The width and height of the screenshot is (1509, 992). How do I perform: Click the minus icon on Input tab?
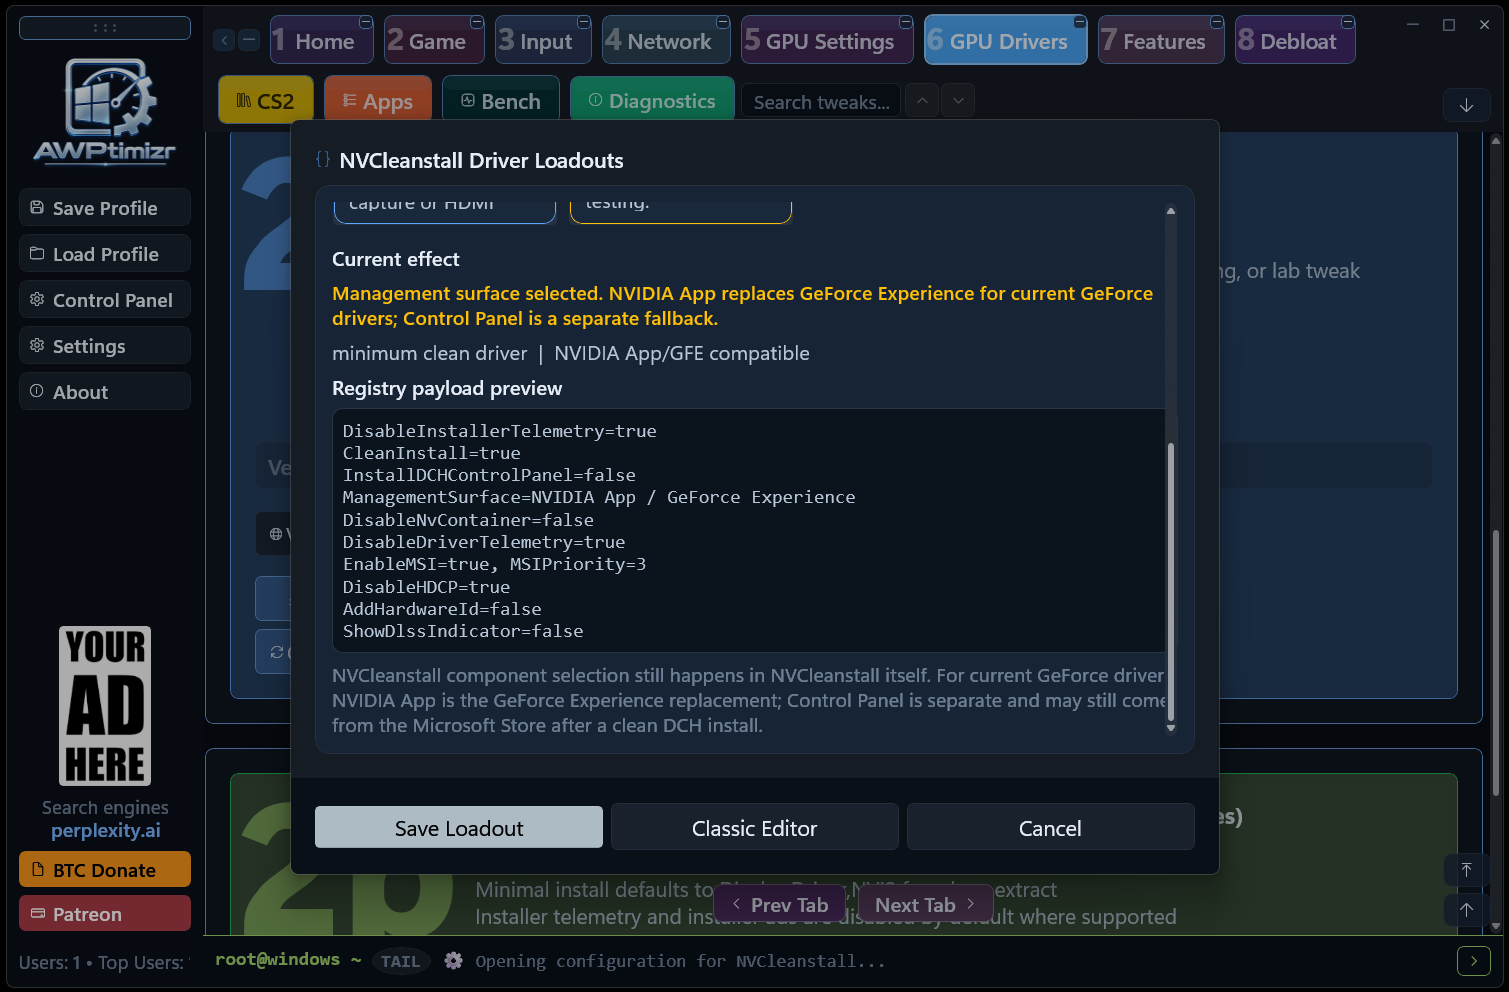pos(584,22)
